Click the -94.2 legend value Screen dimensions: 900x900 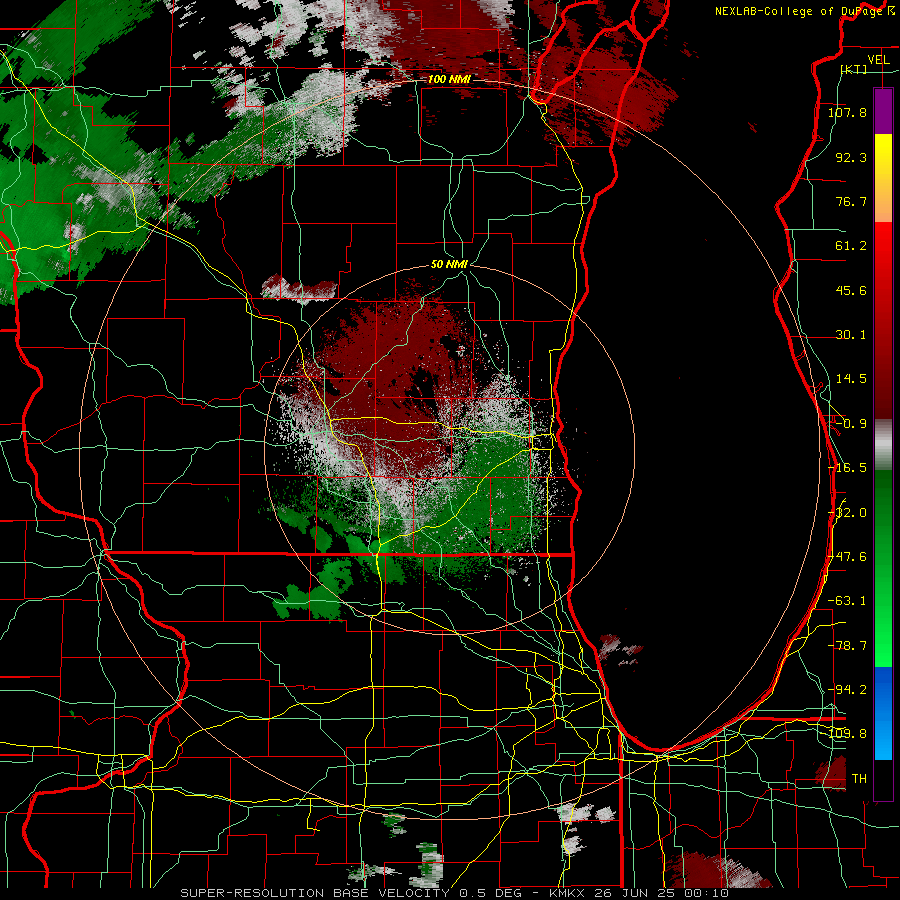tap(847, 689)
